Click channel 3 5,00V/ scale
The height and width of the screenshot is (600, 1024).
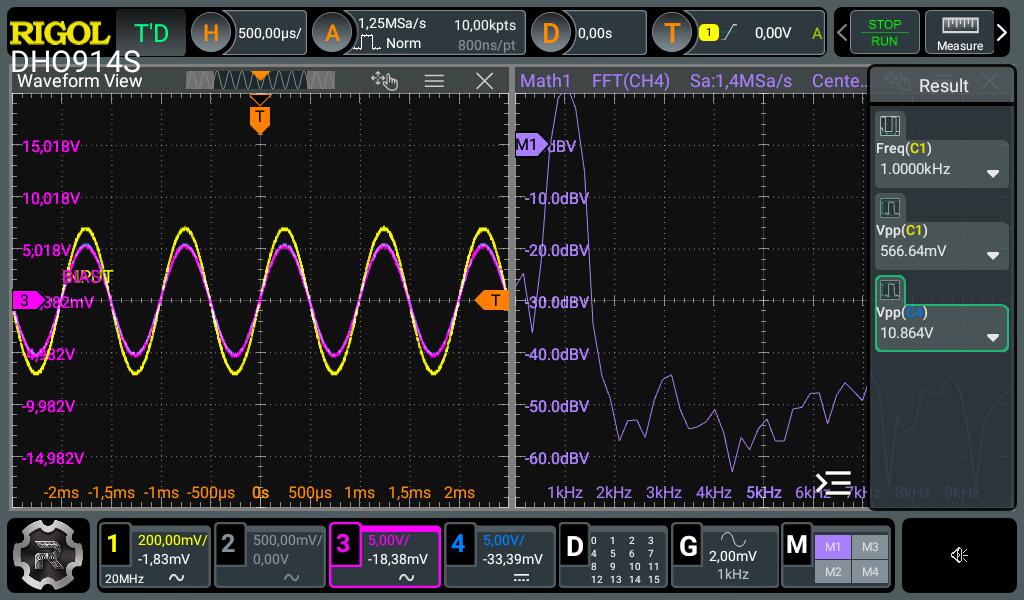tap(389, 541)
